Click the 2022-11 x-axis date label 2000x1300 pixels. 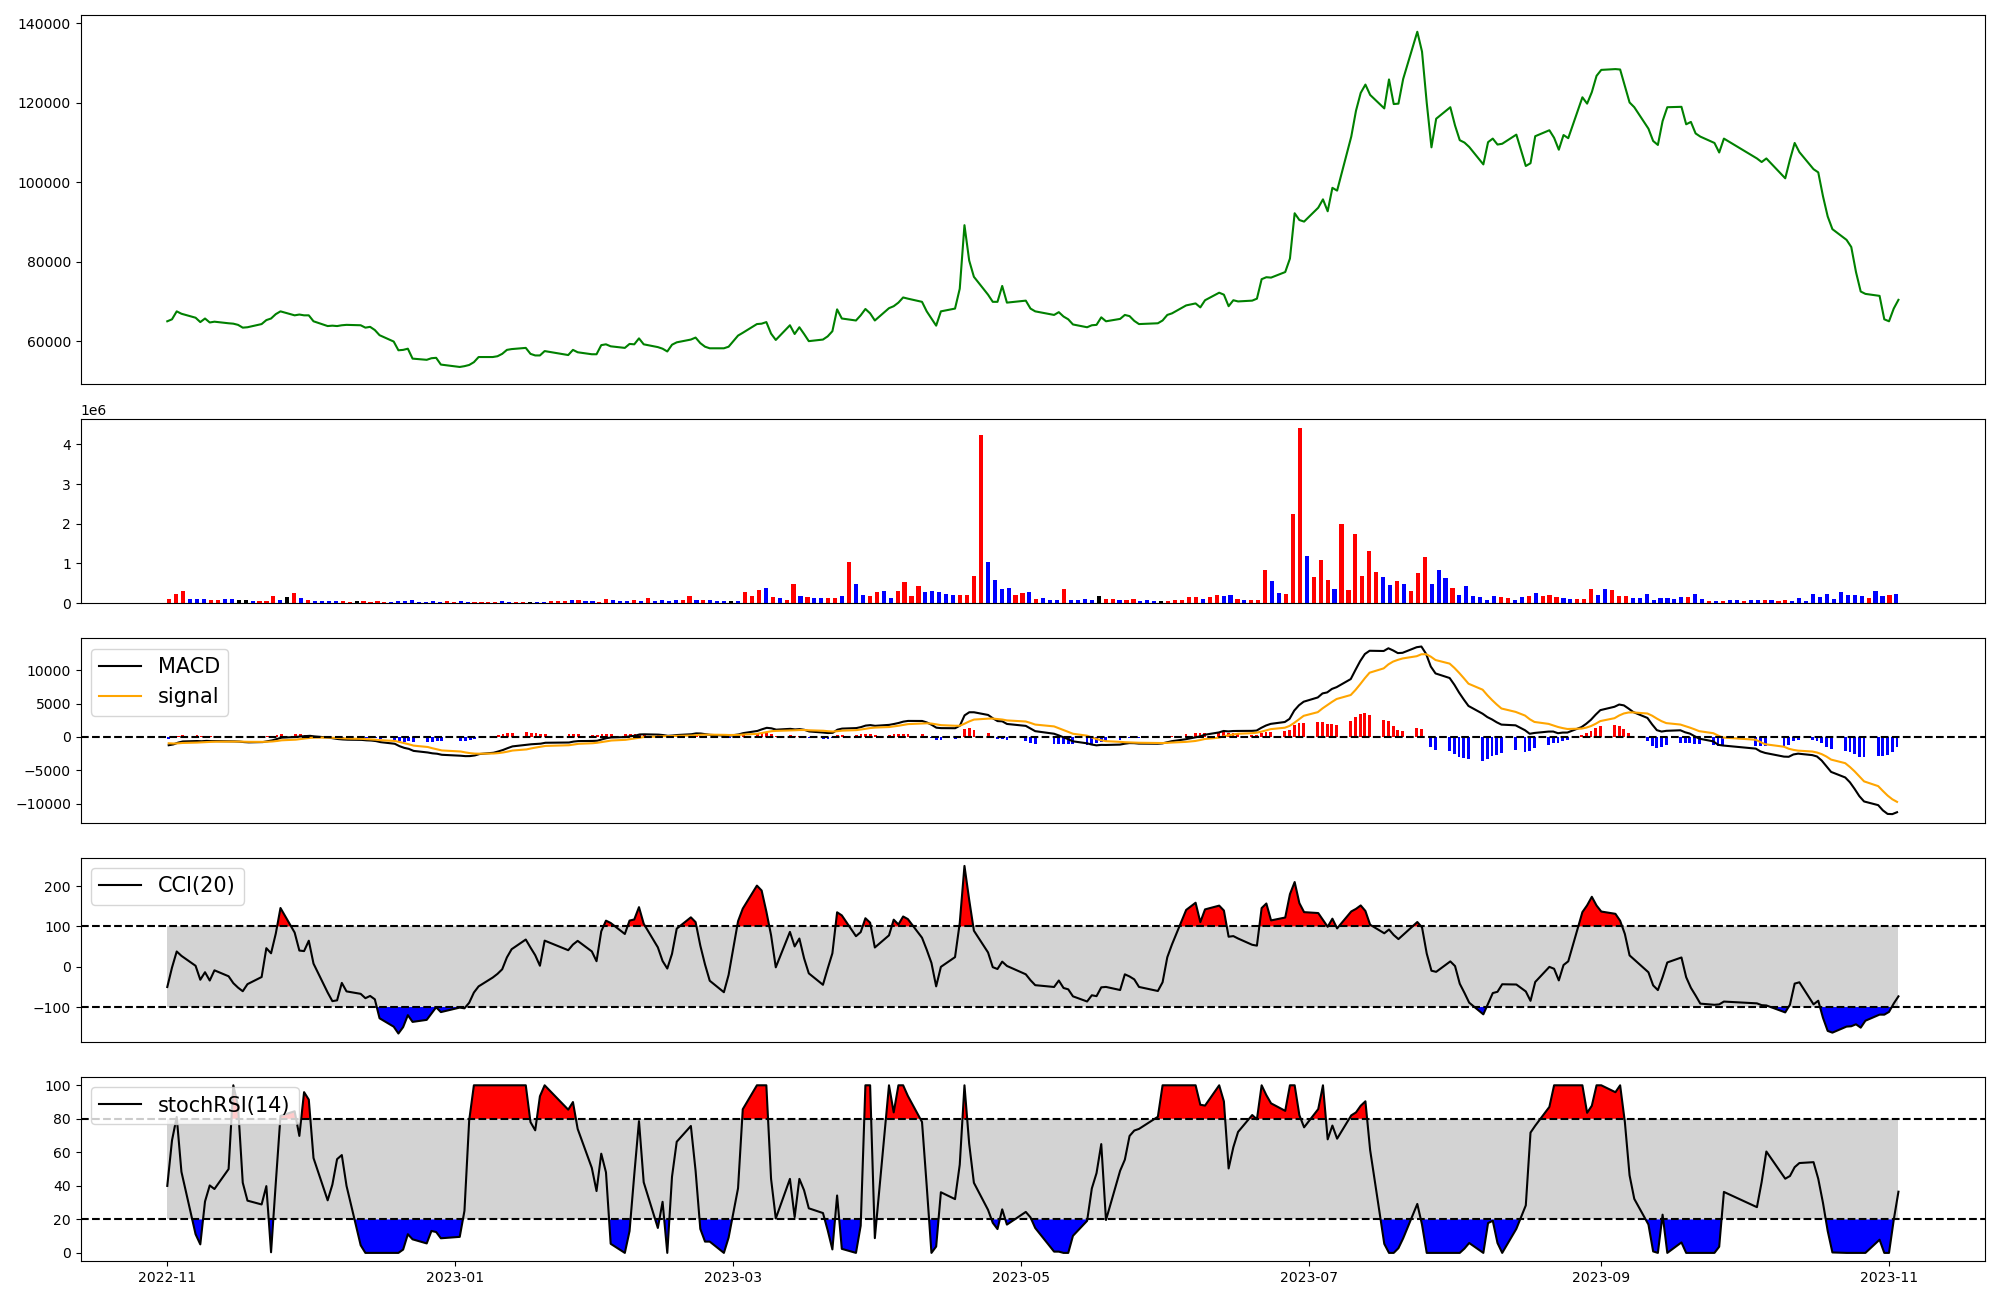tap(167, 1277)
